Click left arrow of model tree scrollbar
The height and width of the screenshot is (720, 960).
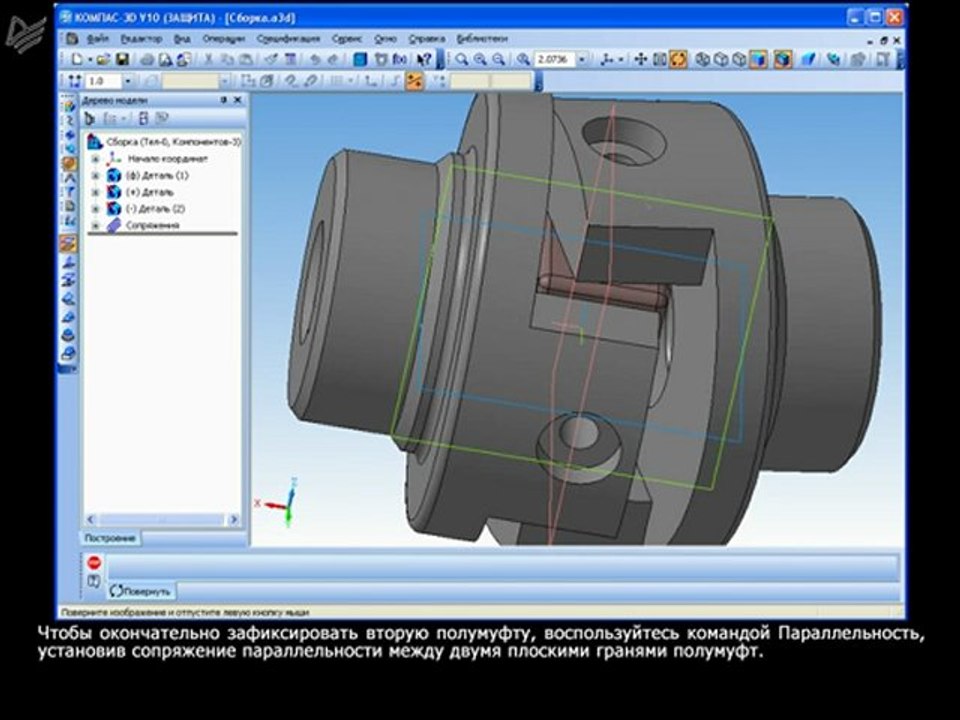[91, 520]
